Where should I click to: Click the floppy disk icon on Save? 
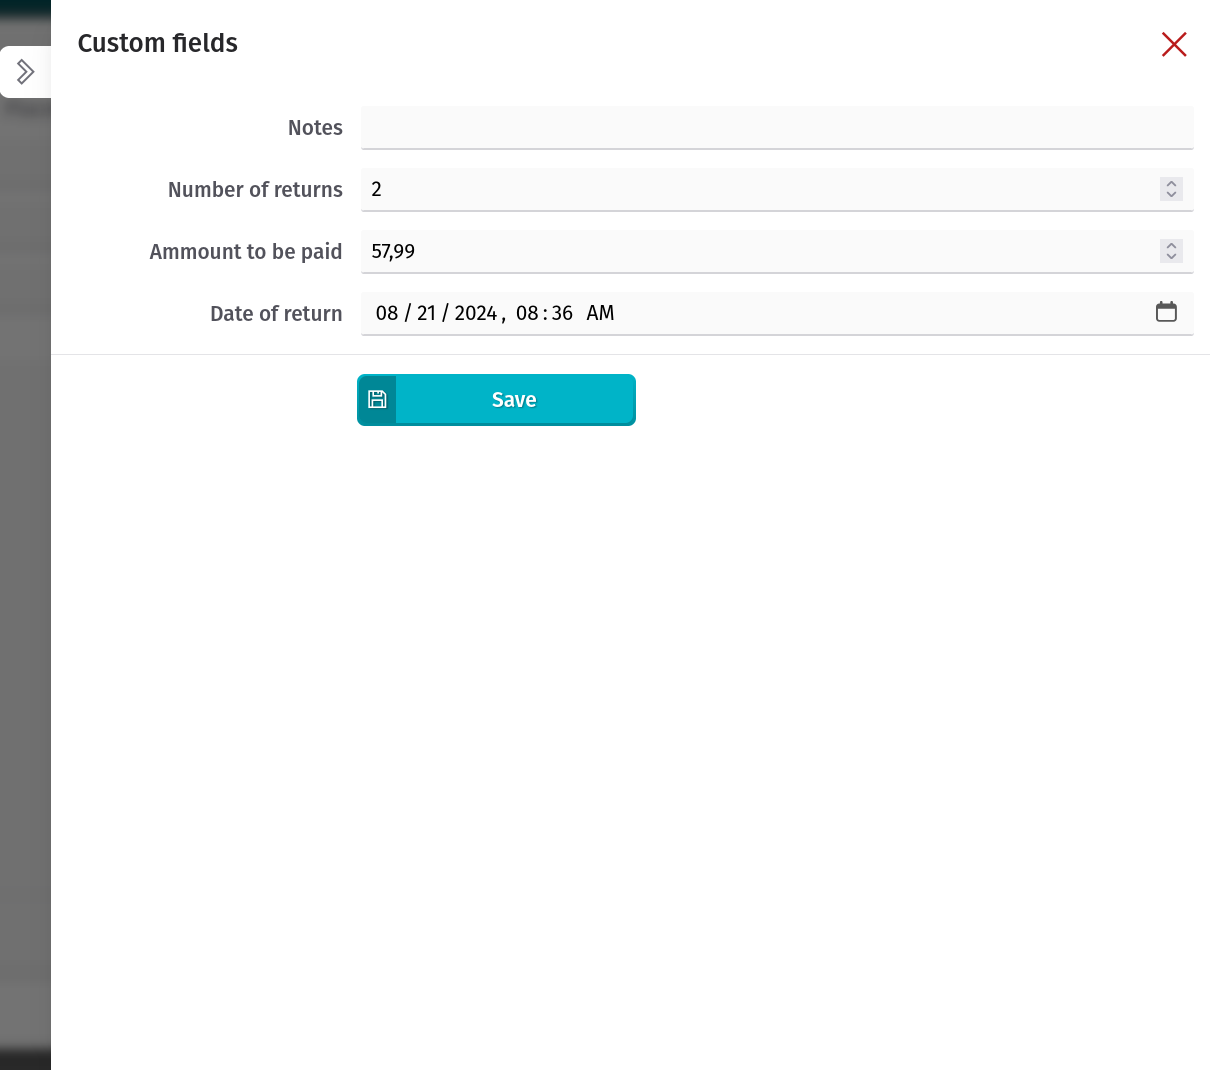[377, 400]
